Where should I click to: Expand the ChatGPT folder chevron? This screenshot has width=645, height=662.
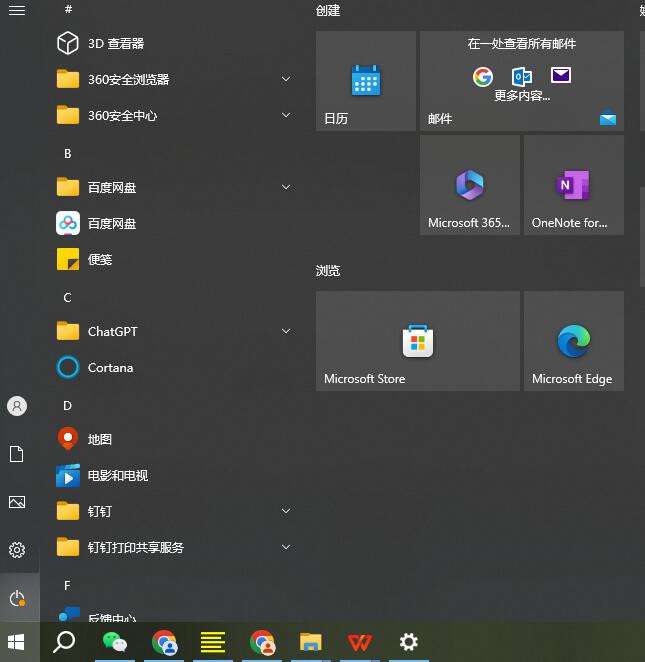point(286,331)
